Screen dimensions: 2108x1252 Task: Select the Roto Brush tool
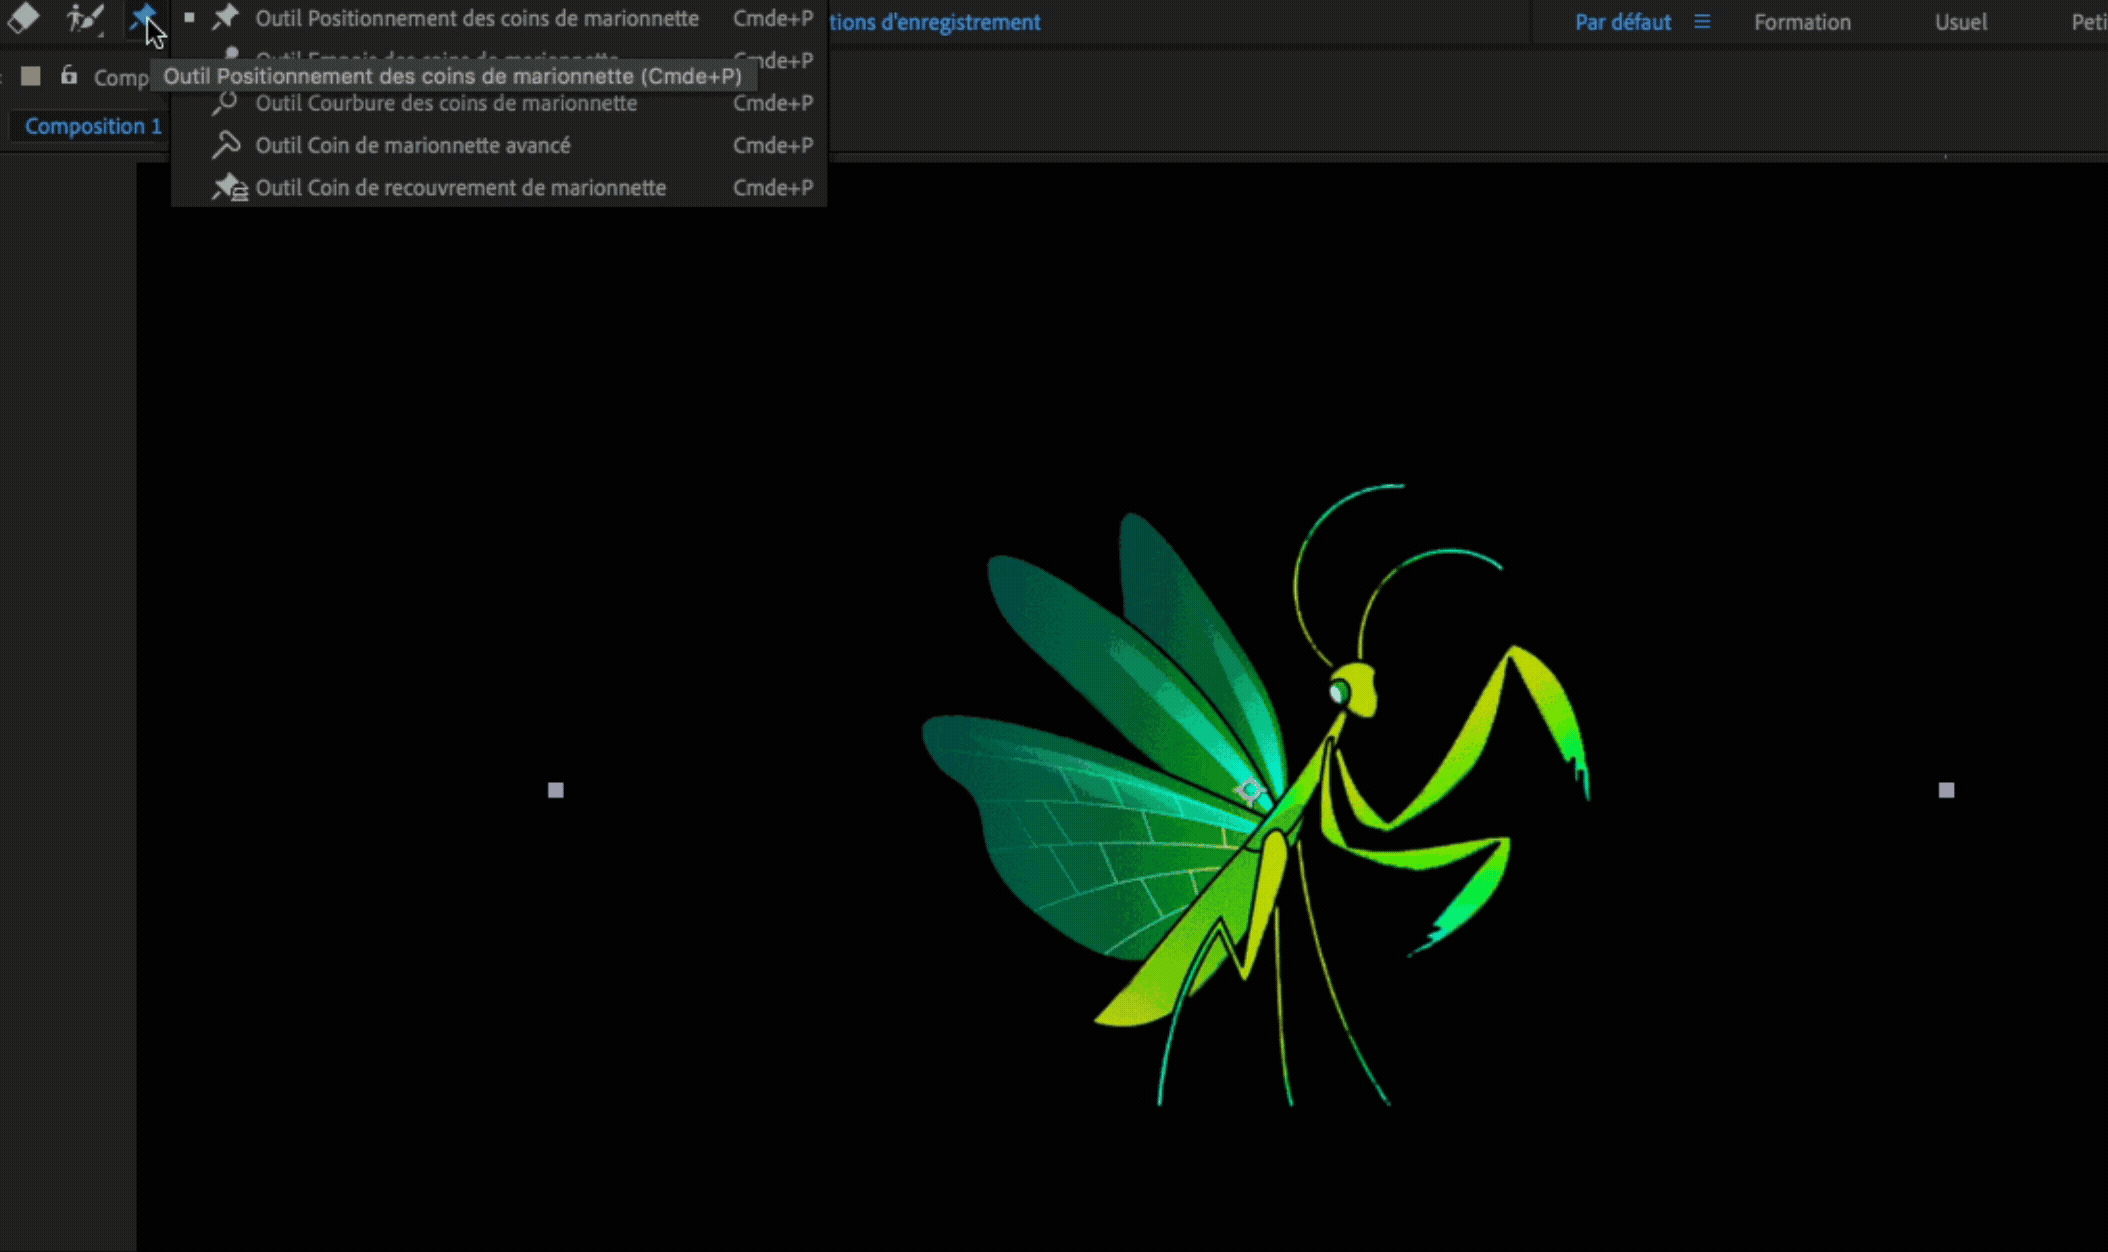click(84, 18)
